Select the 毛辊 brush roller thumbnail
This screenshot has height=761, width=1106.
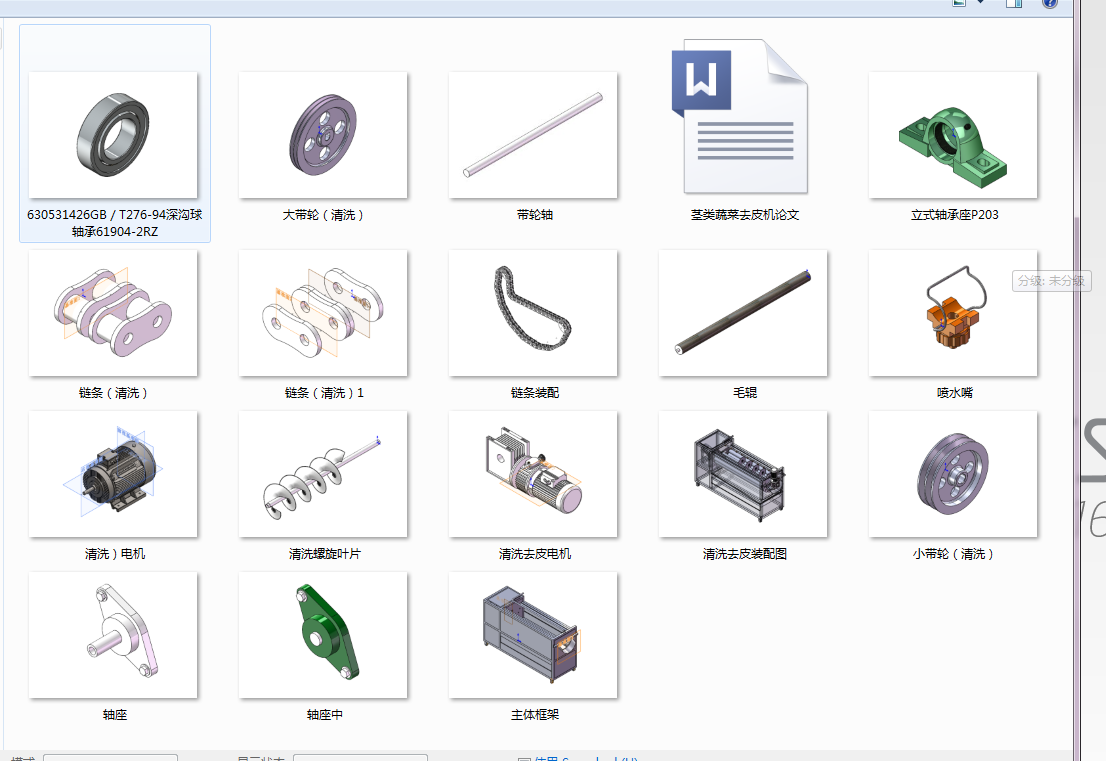743,313
